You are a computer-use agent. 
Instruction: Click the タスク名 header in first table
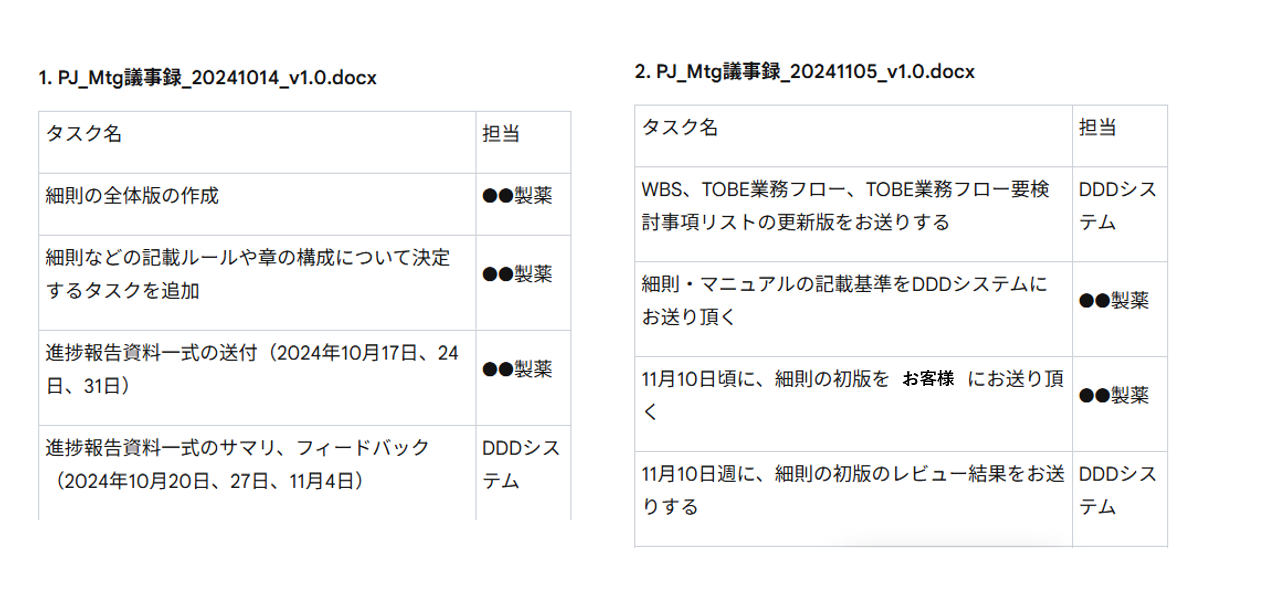point(84,133)
